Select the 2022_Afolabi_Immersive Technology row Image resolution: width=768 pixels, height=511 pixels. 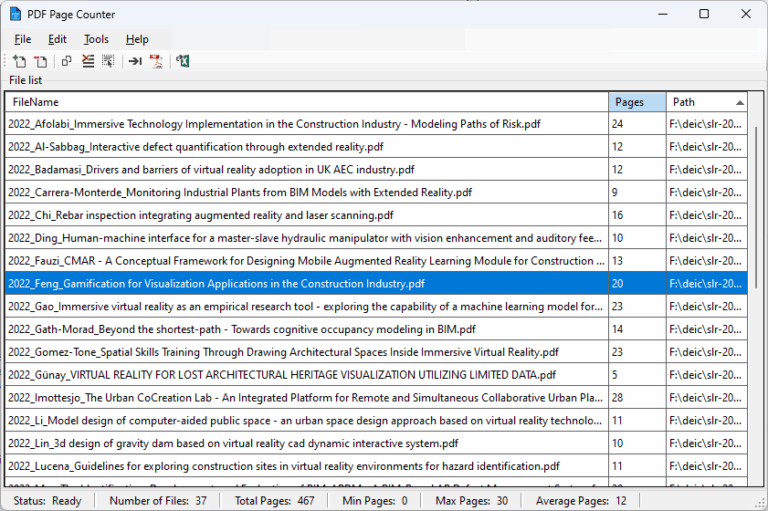[x=376, y=124]
